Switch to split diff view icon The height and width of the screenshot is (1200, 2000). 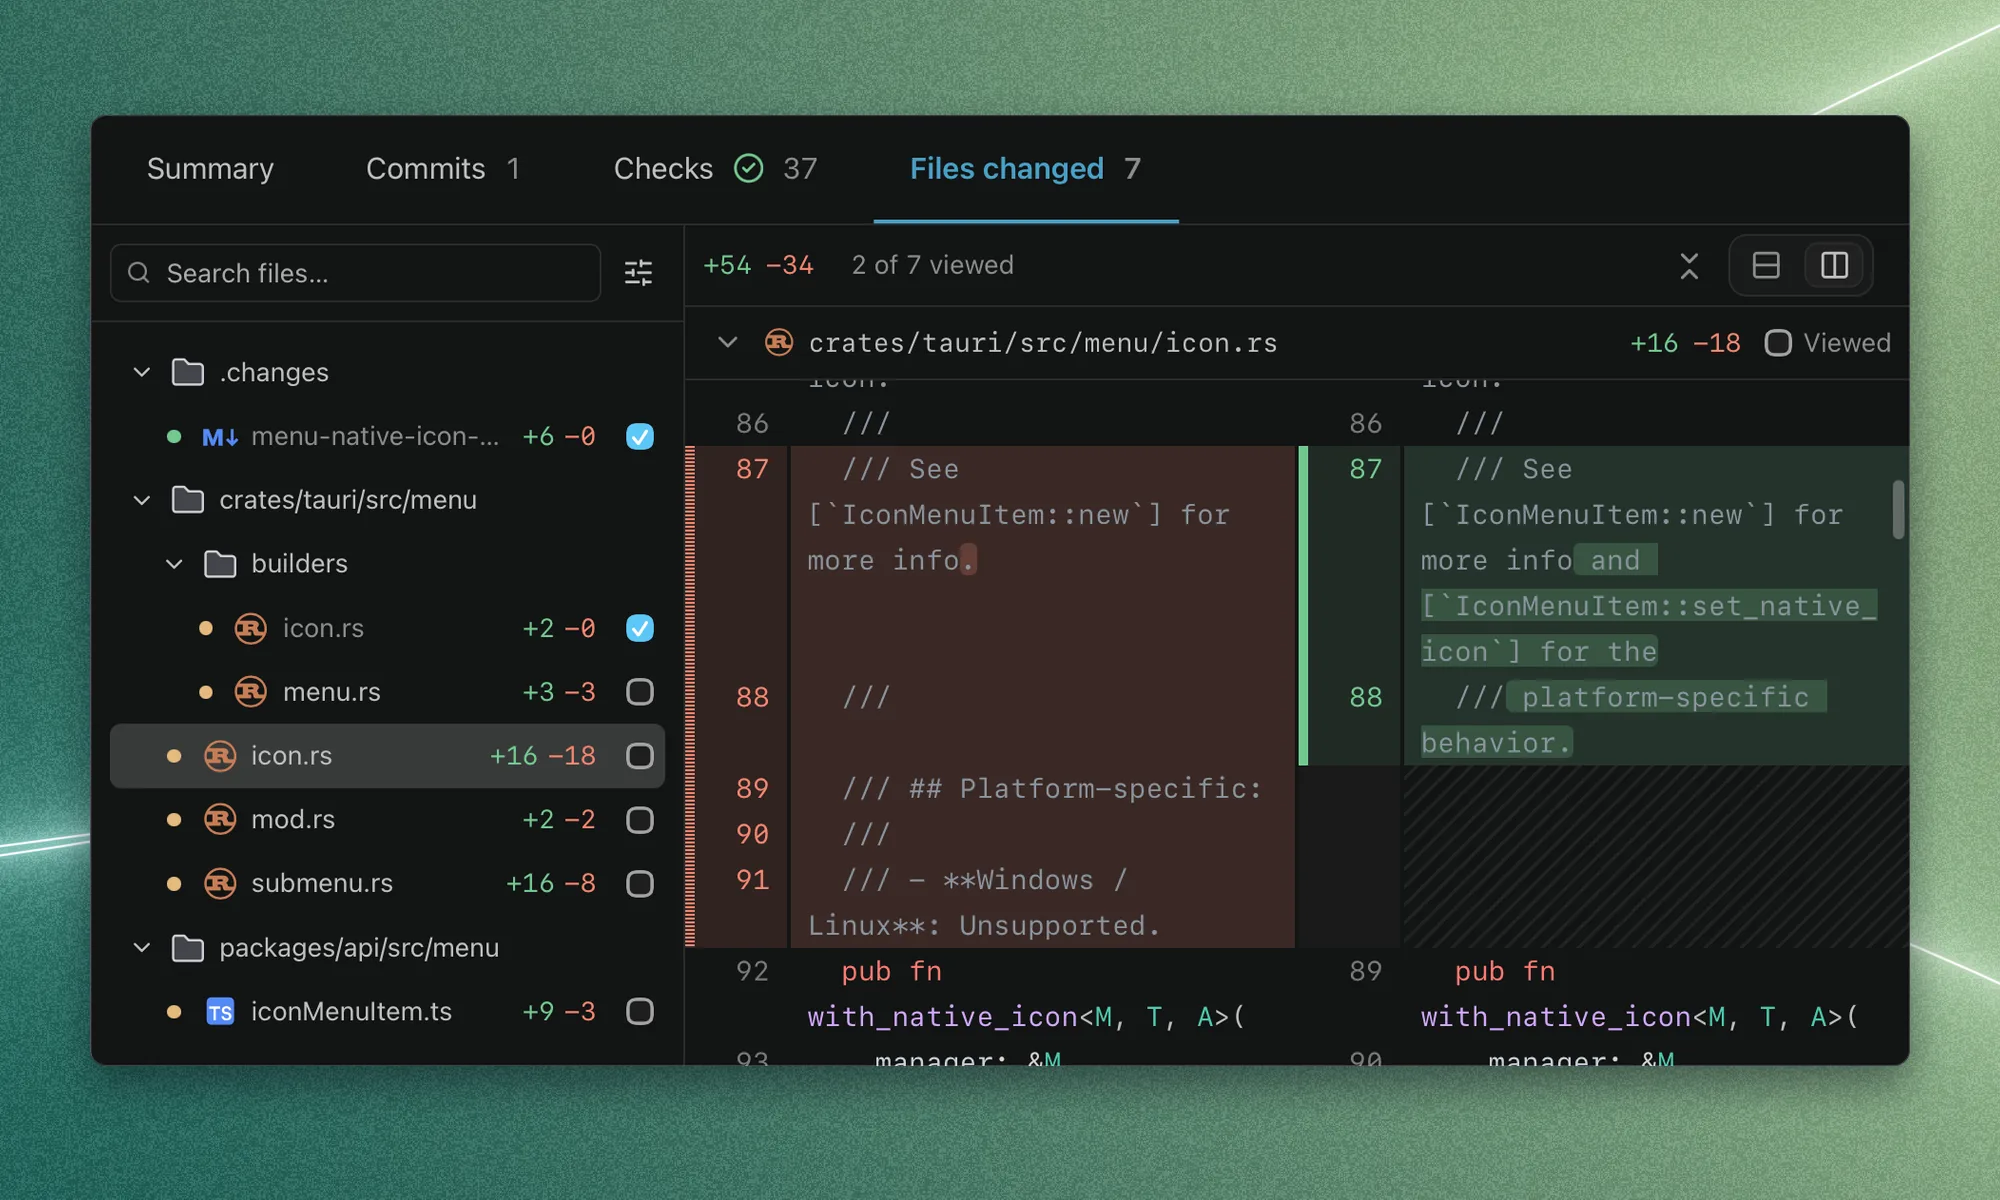(x=1834, y=266)
